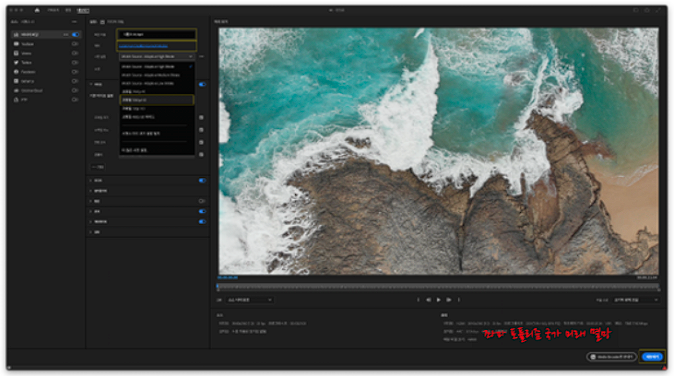Screen dimensions: 674x378
Task: Enable the FTP destination toggle
Action: 75,100
